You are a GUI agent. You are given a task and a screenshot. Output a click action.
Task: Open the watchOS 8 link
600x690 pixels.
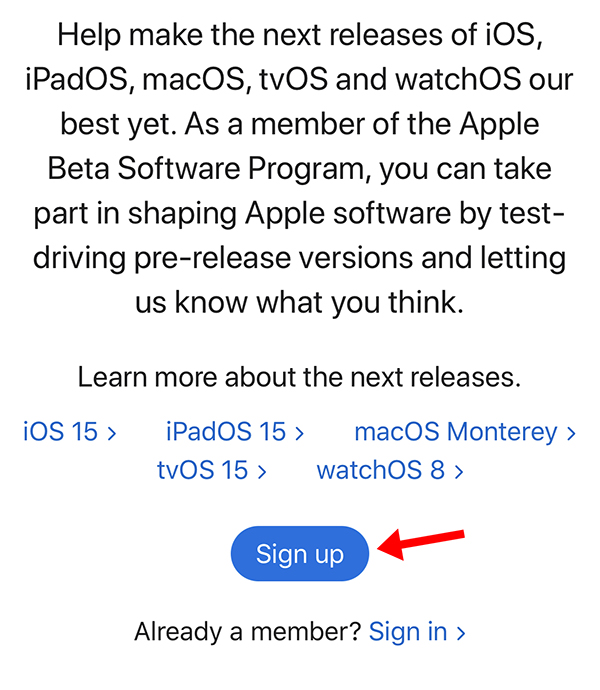[381, 470]
